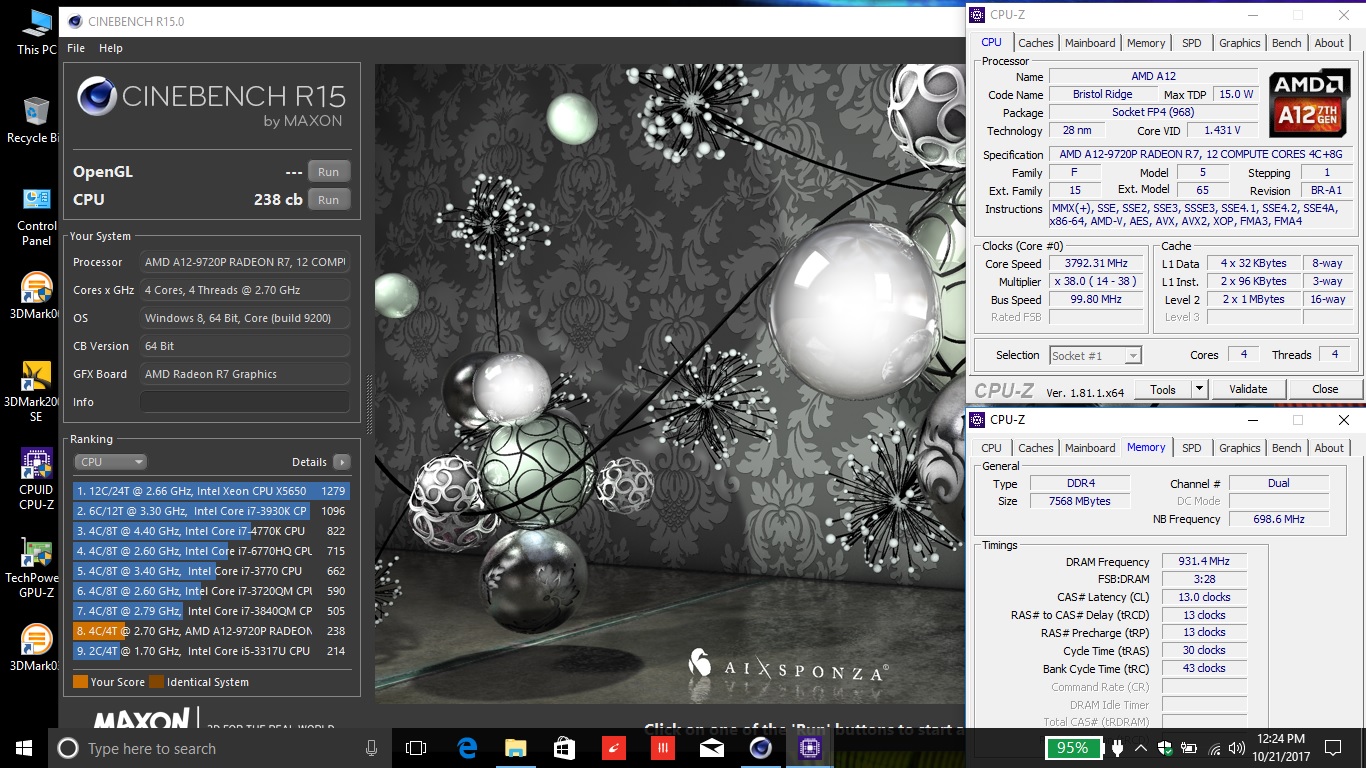The height and width of the screenshot is (768, 1366).
Task: Select the i7-6770HQ ranking entry
Action: pos(211,551)
